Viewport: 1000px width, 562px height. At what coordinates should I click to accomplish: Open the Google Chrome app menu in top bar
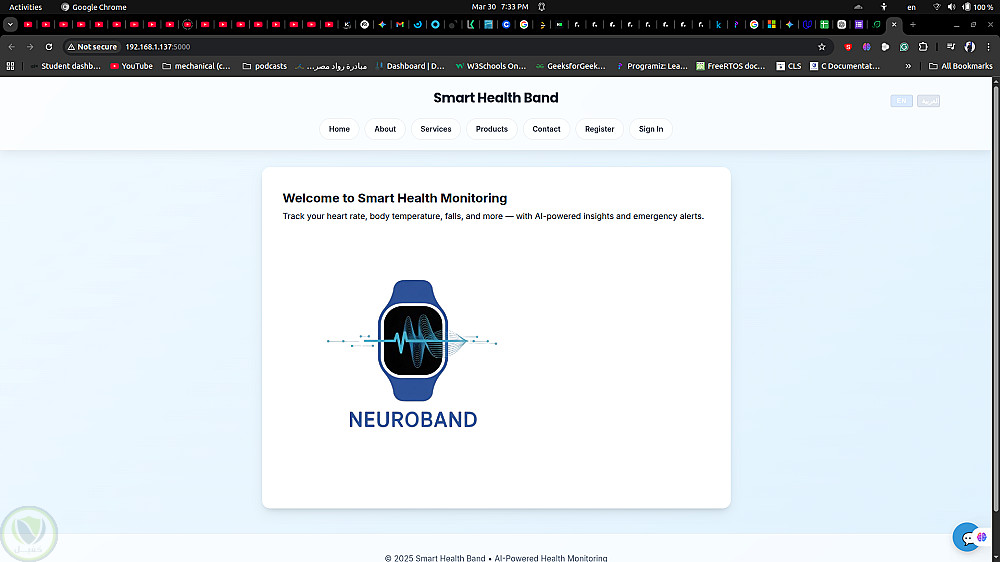[x=94, y=7]
